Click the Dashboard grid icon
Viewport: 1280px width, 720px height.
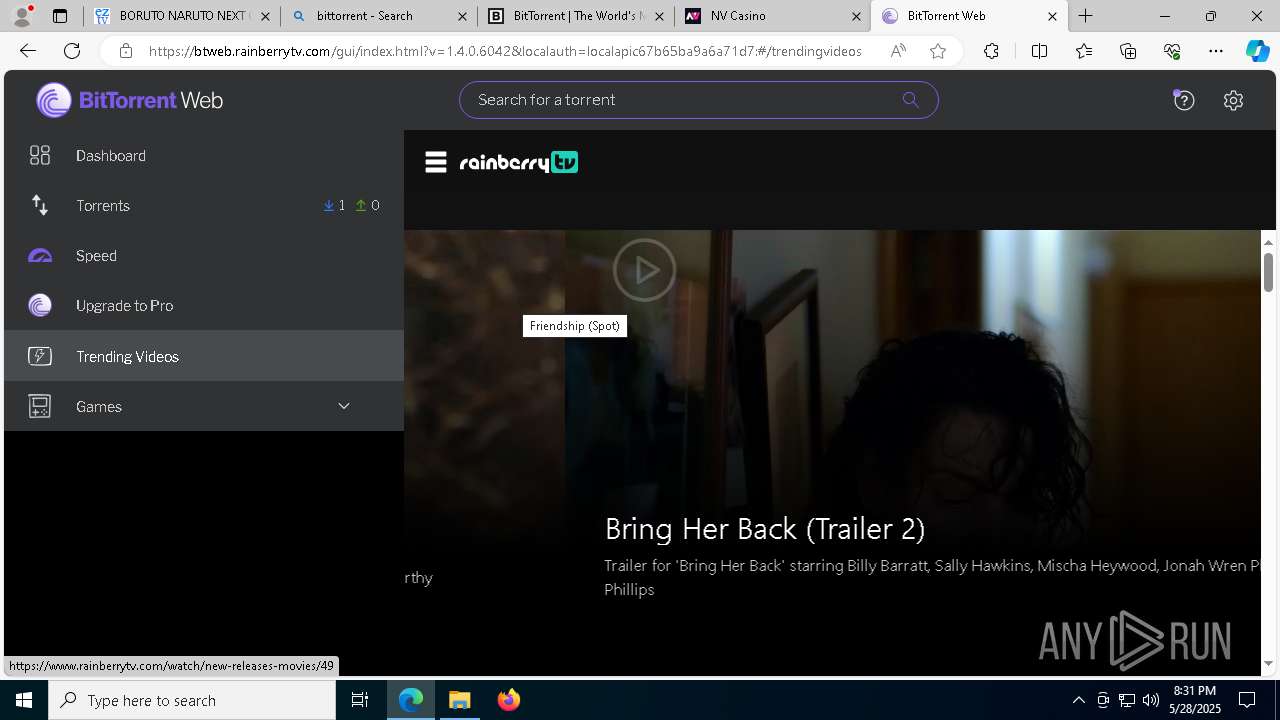point(40,155)
